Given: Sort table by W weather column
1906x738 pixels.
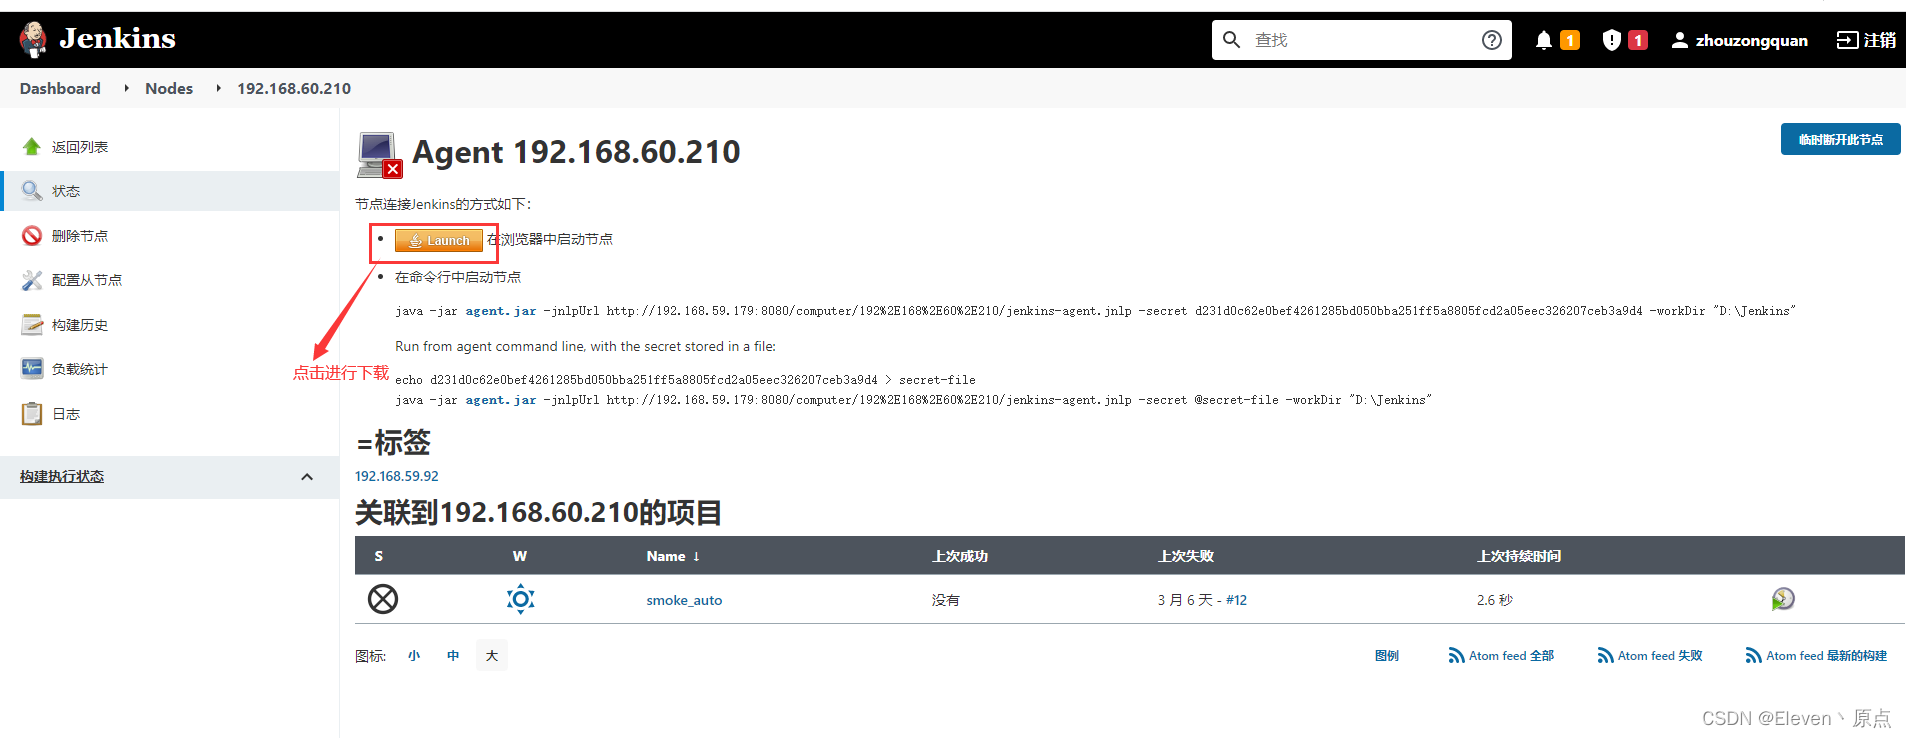Looking at the screenshot, I should tap(520, 556).
